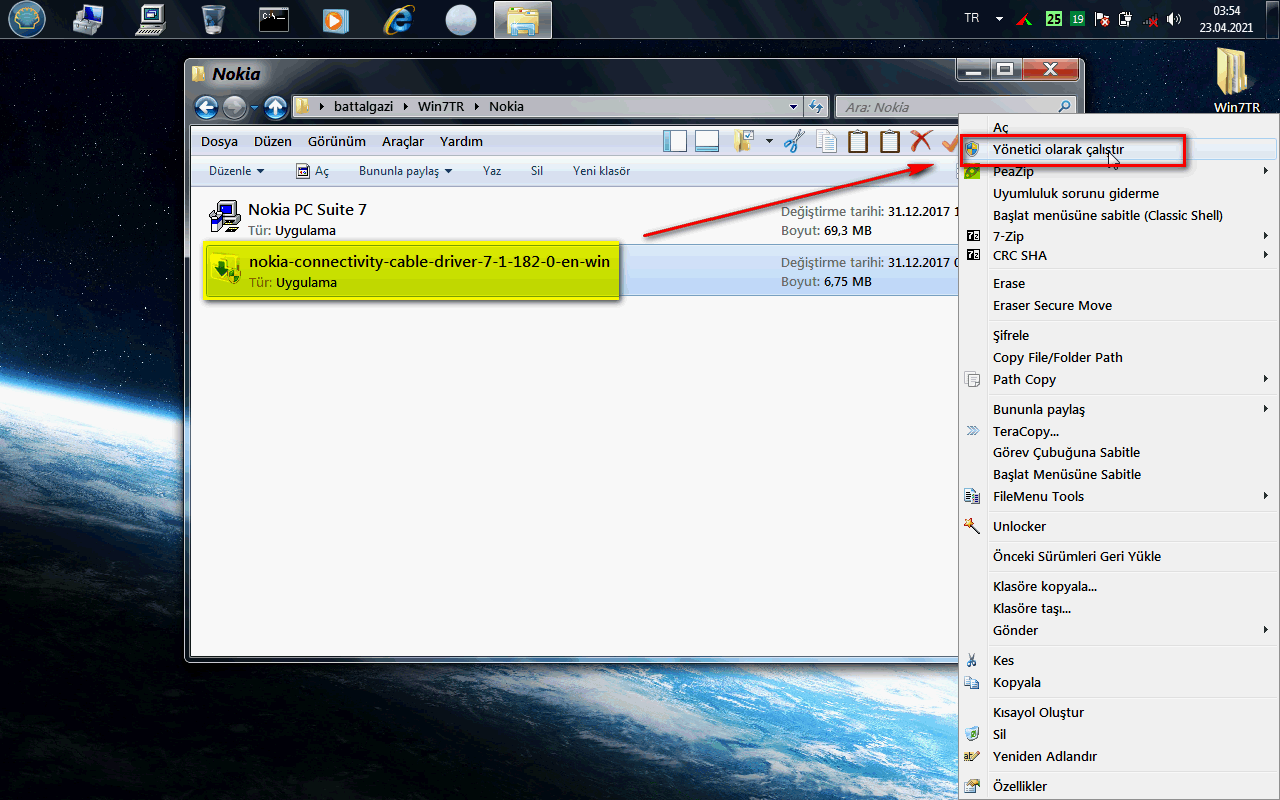This screenshot has width=1280, height=800.
Task: Launch the media player taskbar icon
Action: (335, 19)
